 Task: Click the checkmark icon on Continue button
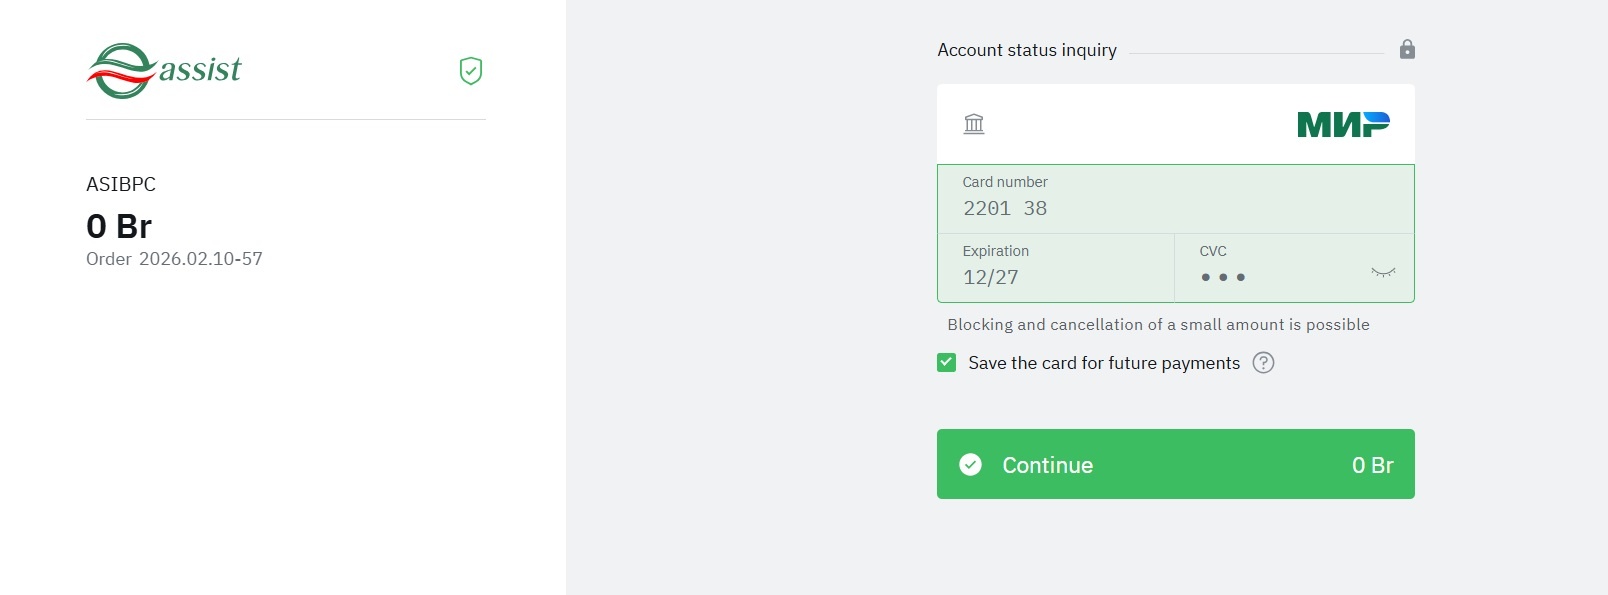coord(970,464)
